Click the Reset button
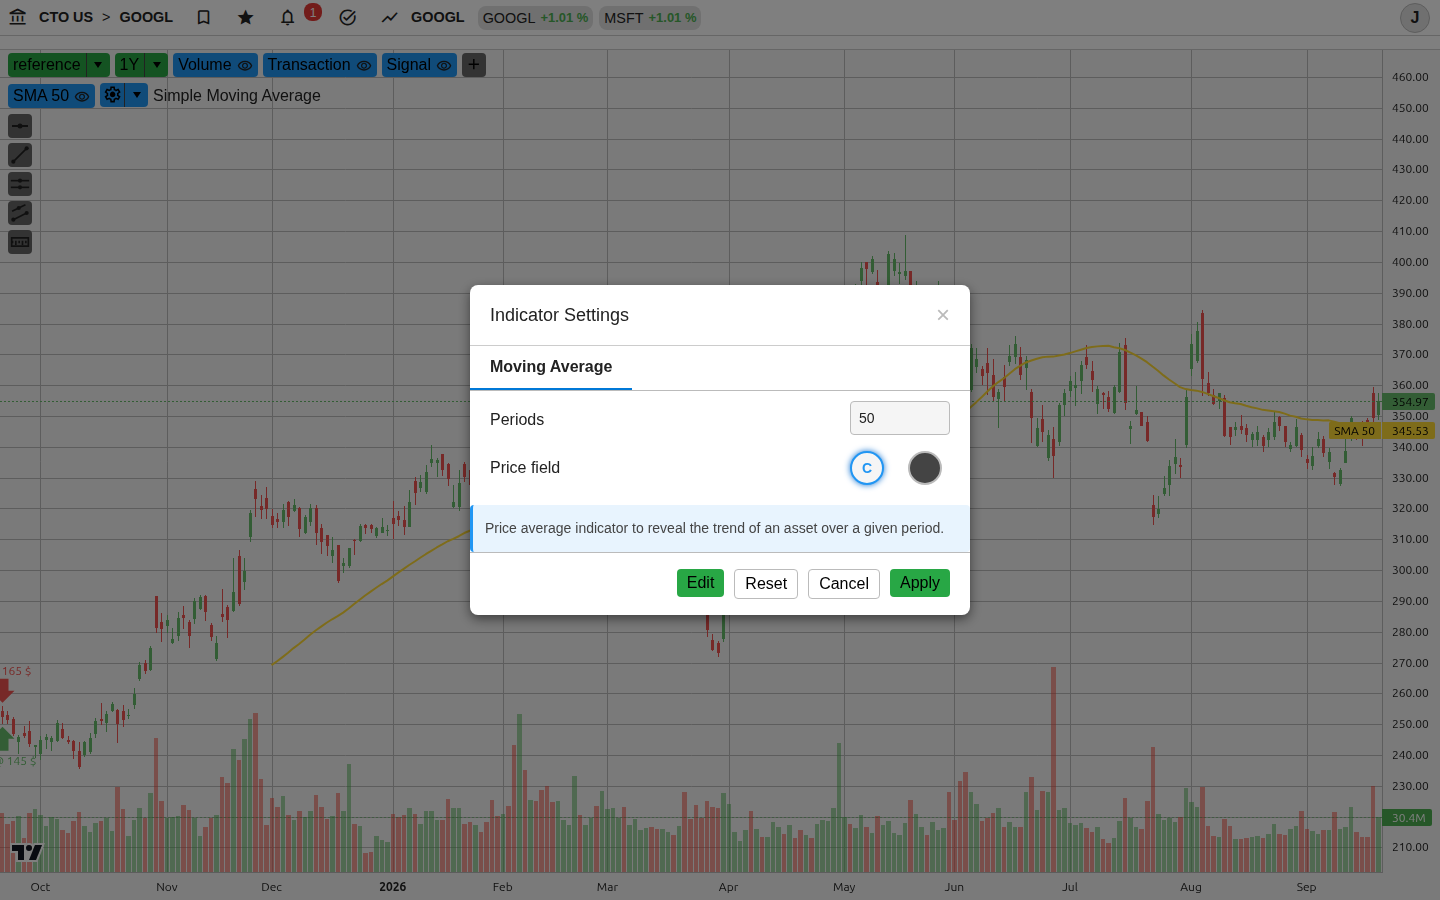Screen dimensions: 1440x900 (x=766, y=584)
